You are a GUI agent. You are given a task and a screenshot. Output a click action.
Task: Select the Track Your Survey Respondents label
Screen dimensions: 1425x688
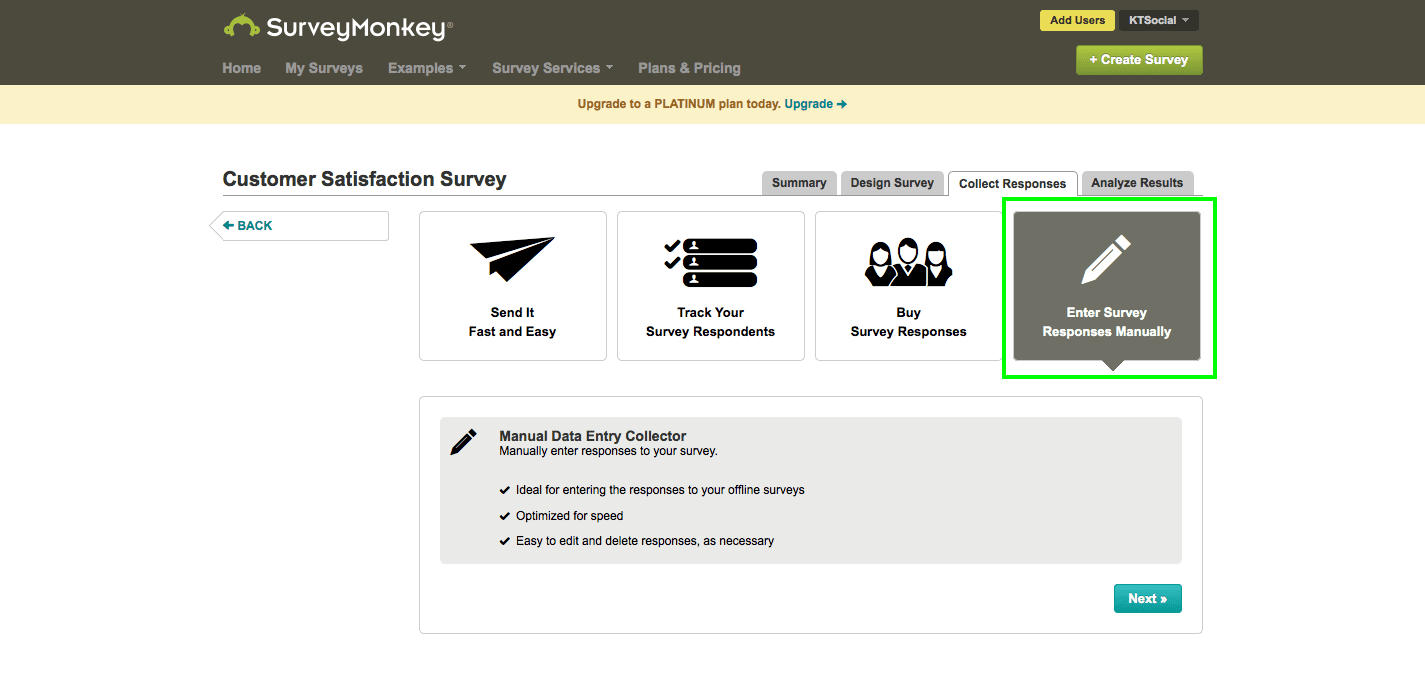click(710, 322)
